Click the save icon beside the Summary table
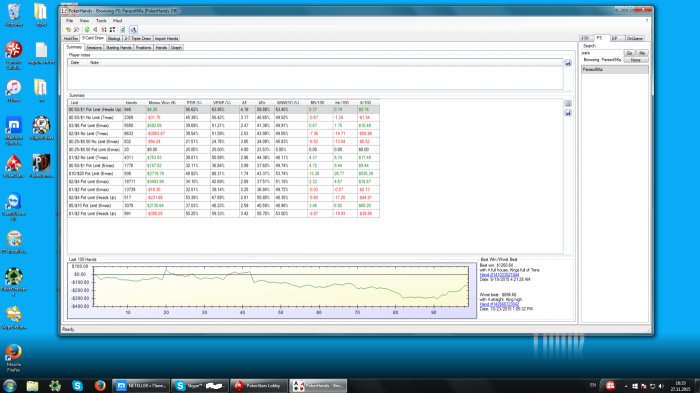Image resolution: width=700 pixels, height=393 pixels. (568, 113)
